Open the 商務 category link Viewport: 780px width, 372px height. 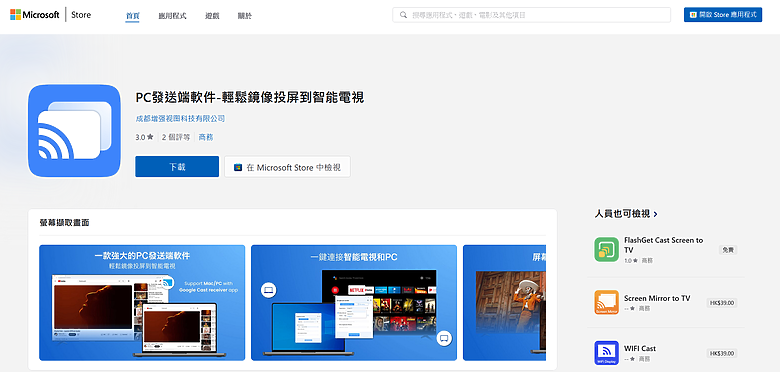tap(205, 137)
